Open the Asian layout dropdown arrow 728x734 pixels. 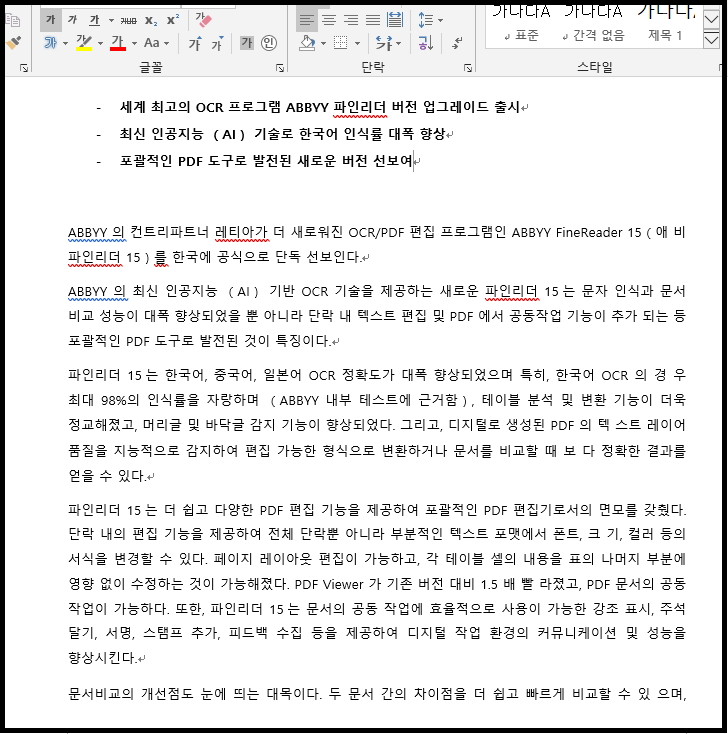[398, 44]
